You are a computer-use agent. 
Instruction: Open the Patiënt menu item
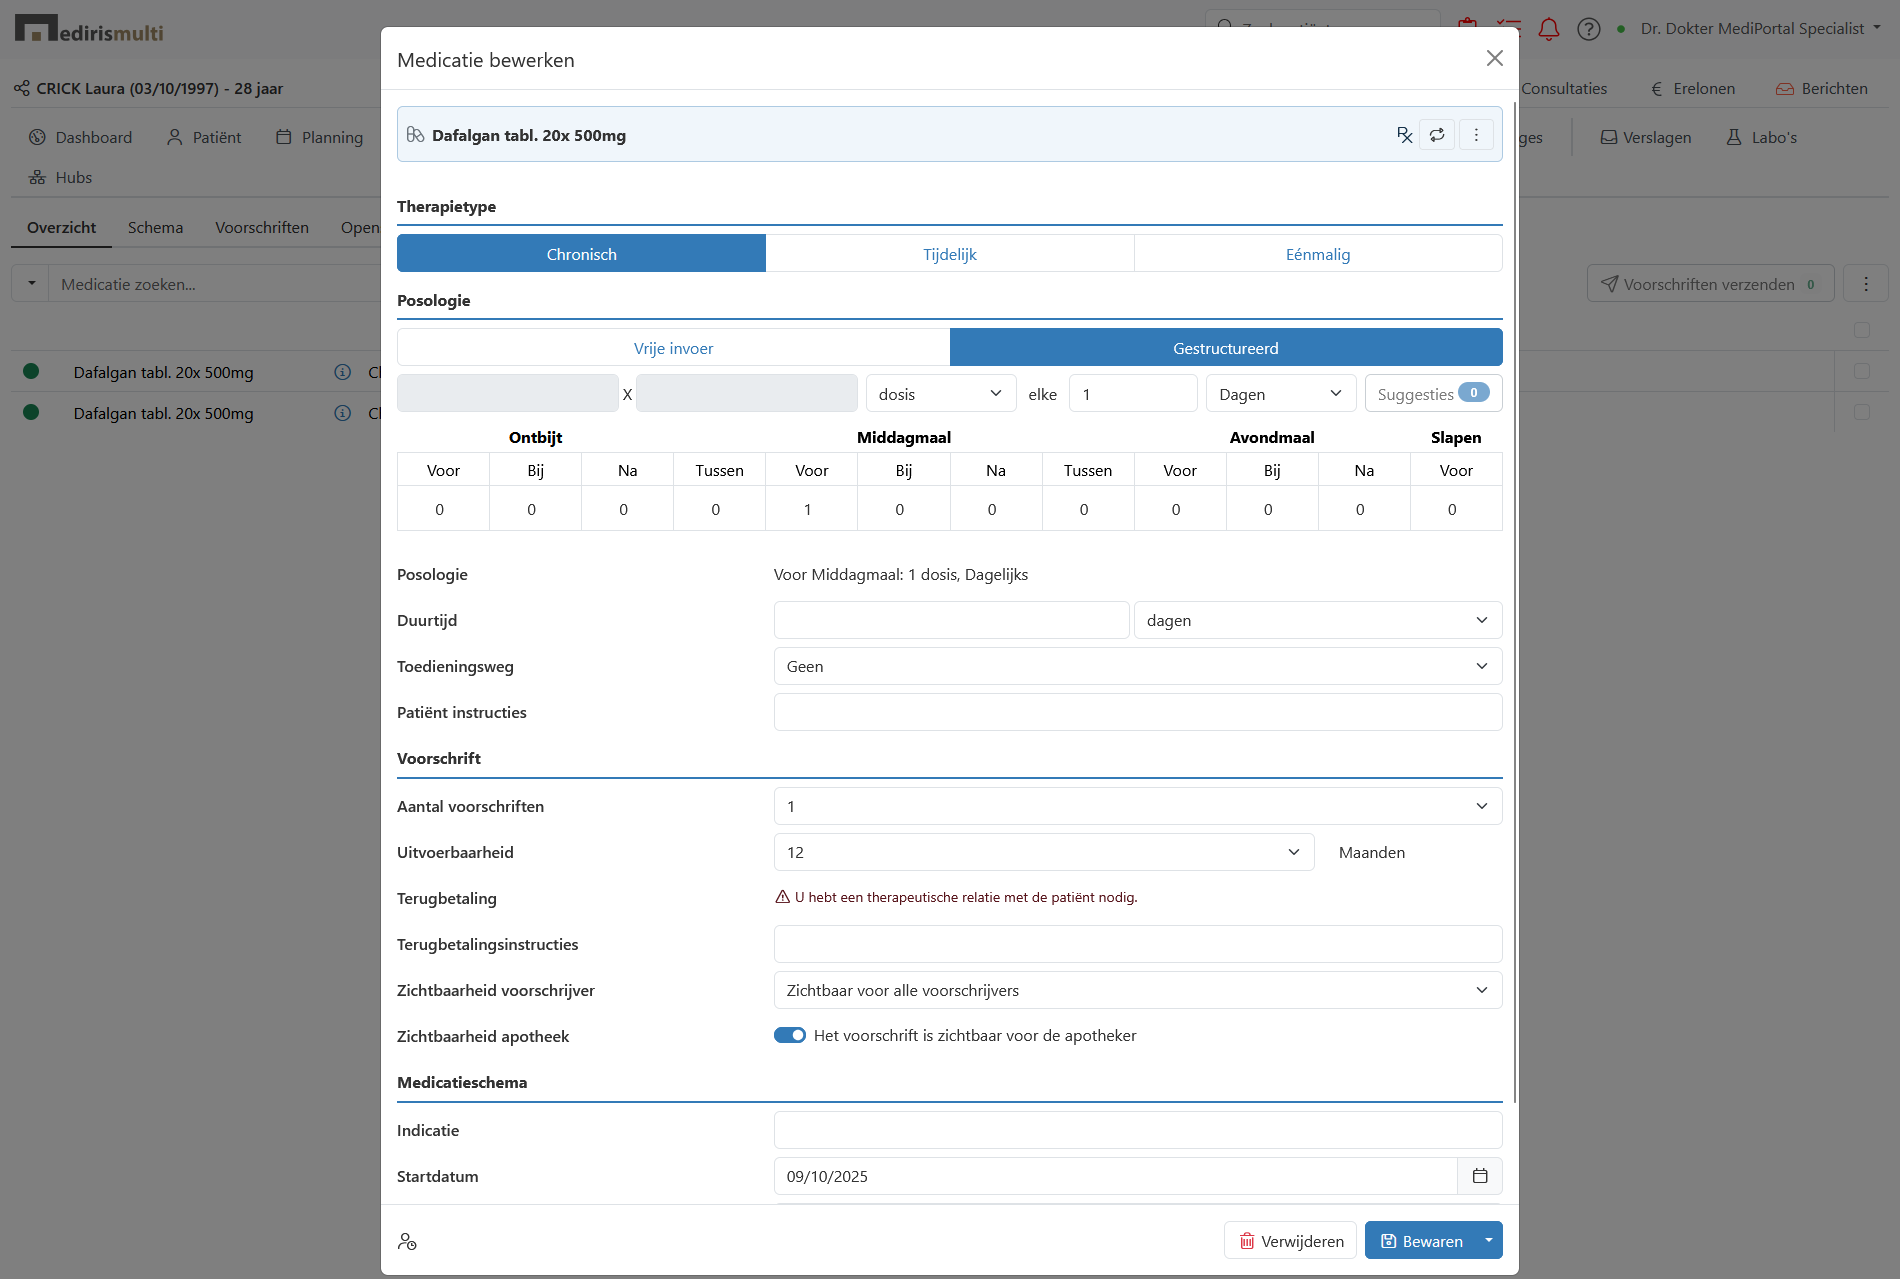coord(204,137)
